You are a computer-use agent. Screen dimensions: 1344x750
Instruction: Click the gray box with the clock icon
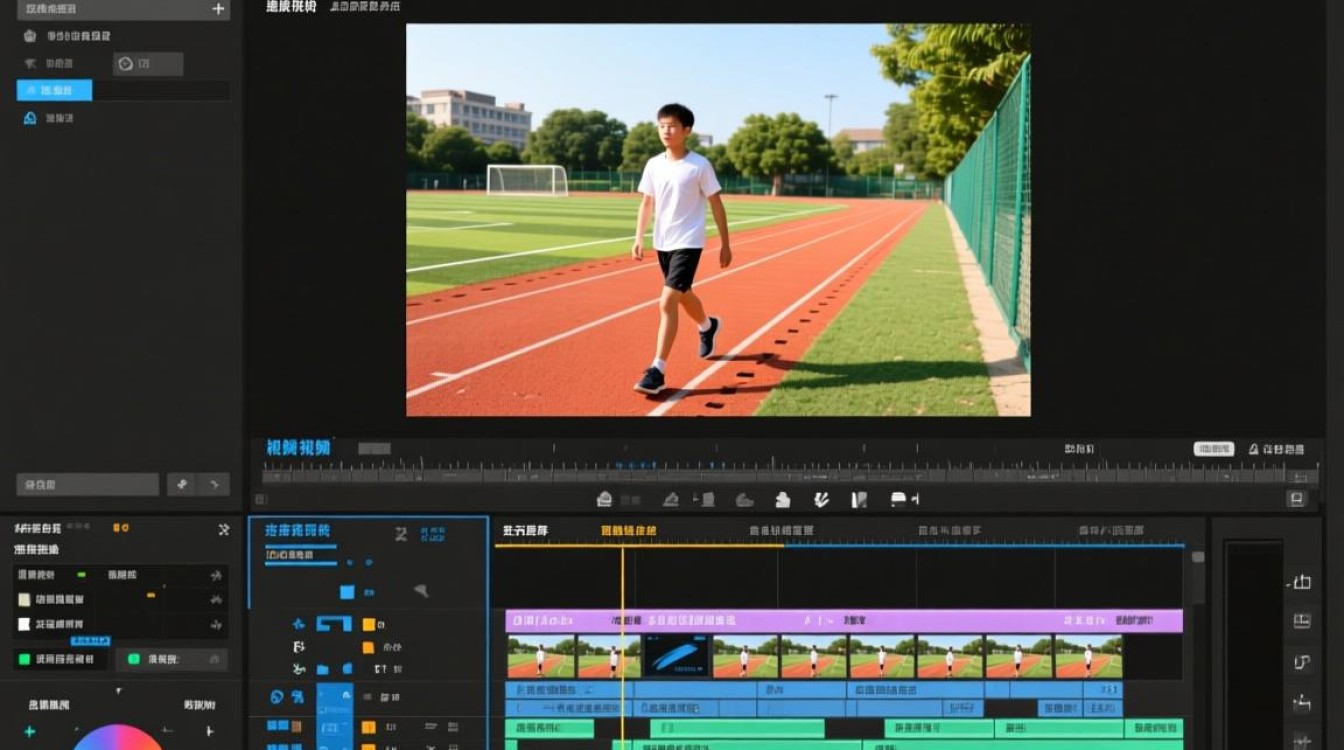(x=148, y=64)
